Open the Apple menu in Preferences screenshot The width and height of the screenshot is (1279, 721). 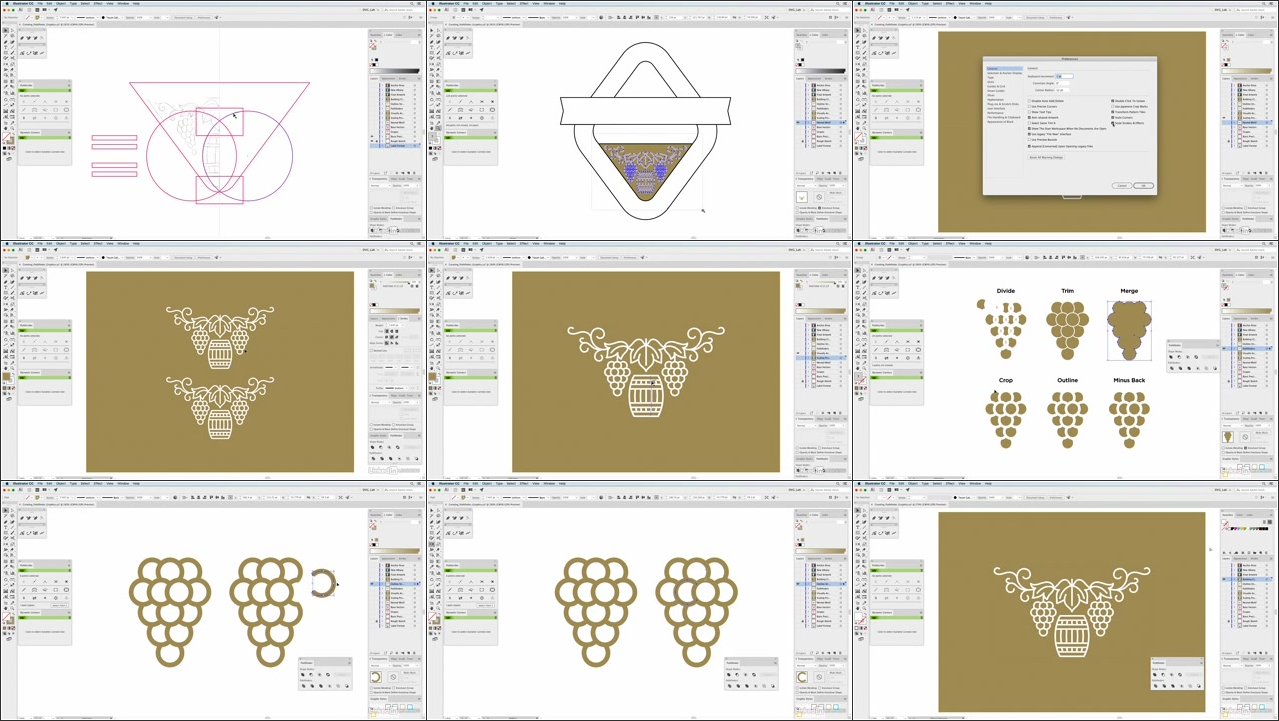(x=859, y=3)
